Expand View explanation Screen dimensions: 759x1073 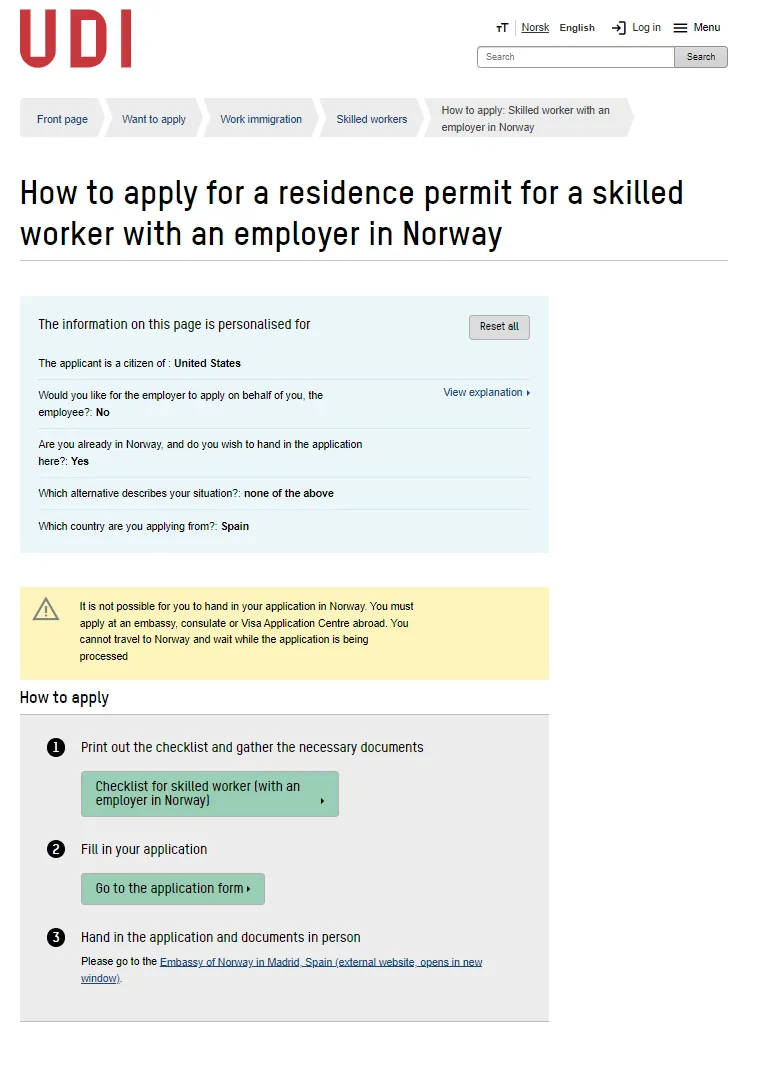pos(486,392)
